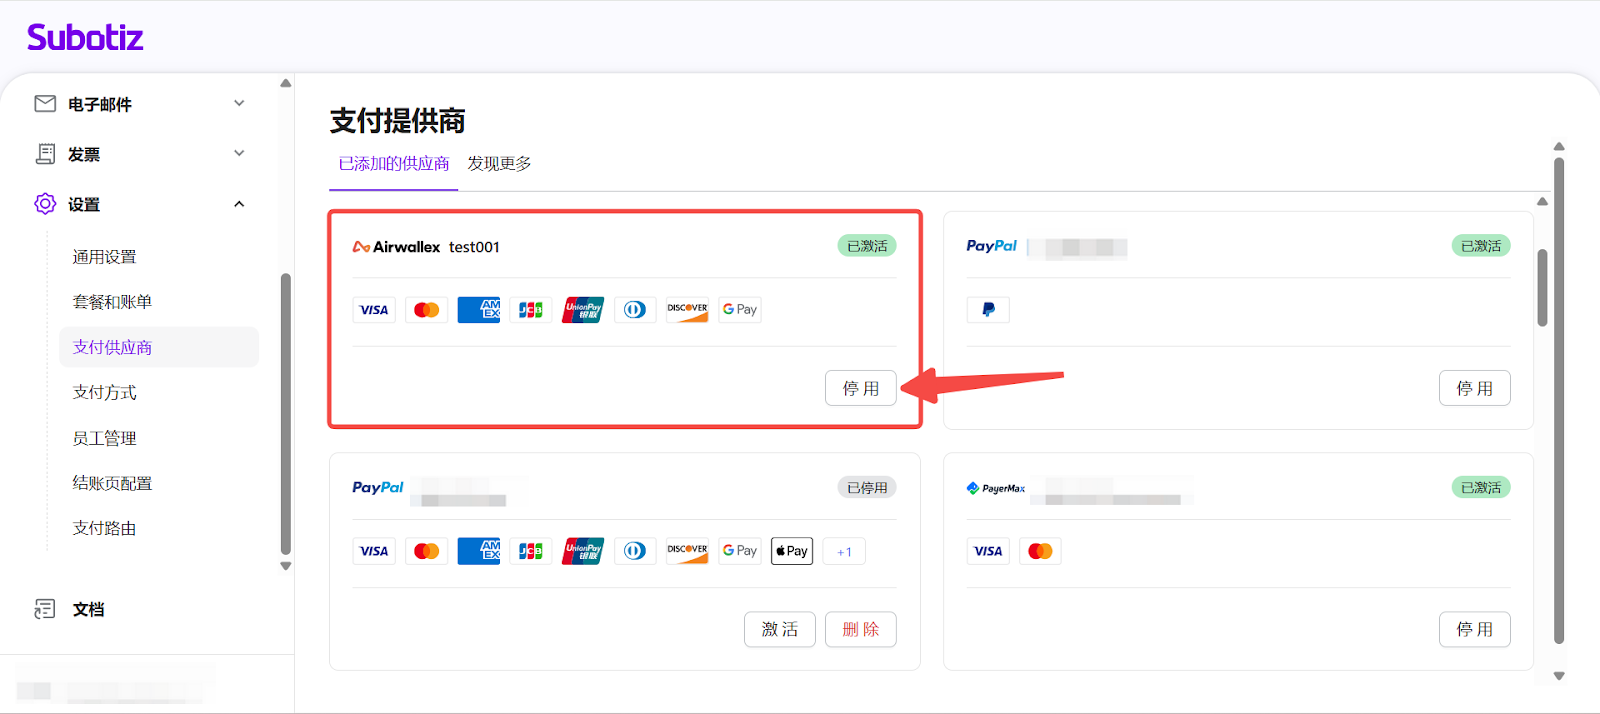Click the invoice icon in sidebar
Viewport: 1600px width, 714px height.
click(45, 154)
